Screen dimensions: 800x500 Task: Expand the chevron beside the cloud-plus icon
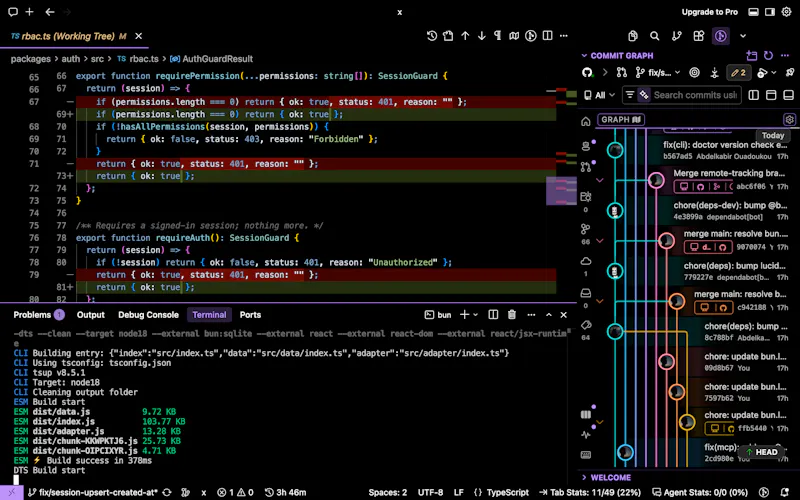point(773,73)
